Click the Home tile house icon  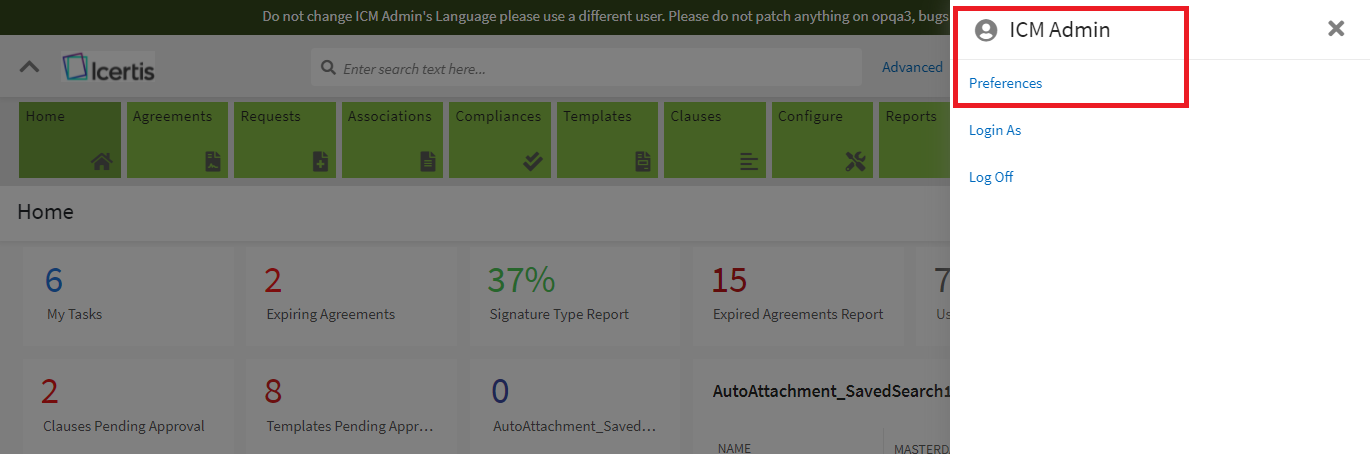click(x=101, y=161)
